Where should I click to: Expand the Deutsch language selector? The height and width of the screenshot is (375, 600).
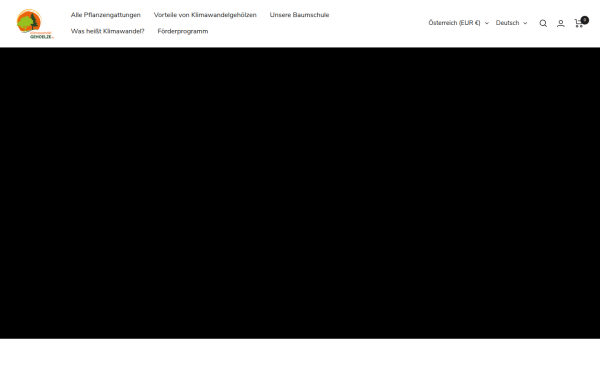[511, 23]
